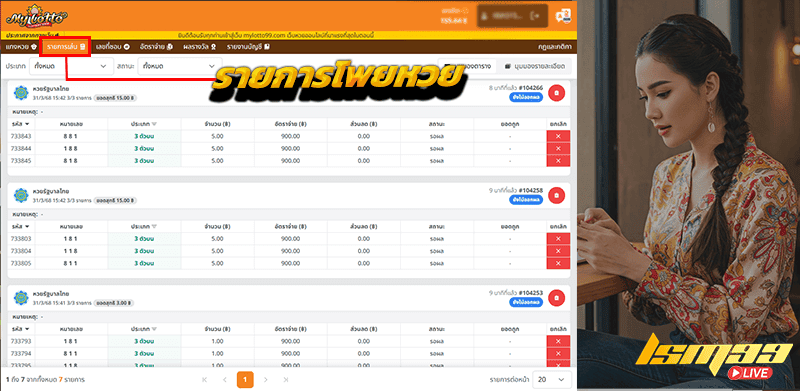Viewport: 800px width, 391px height.
Task: Switch to มุมมองรายละเอียด view
Action: coord(536,66)
